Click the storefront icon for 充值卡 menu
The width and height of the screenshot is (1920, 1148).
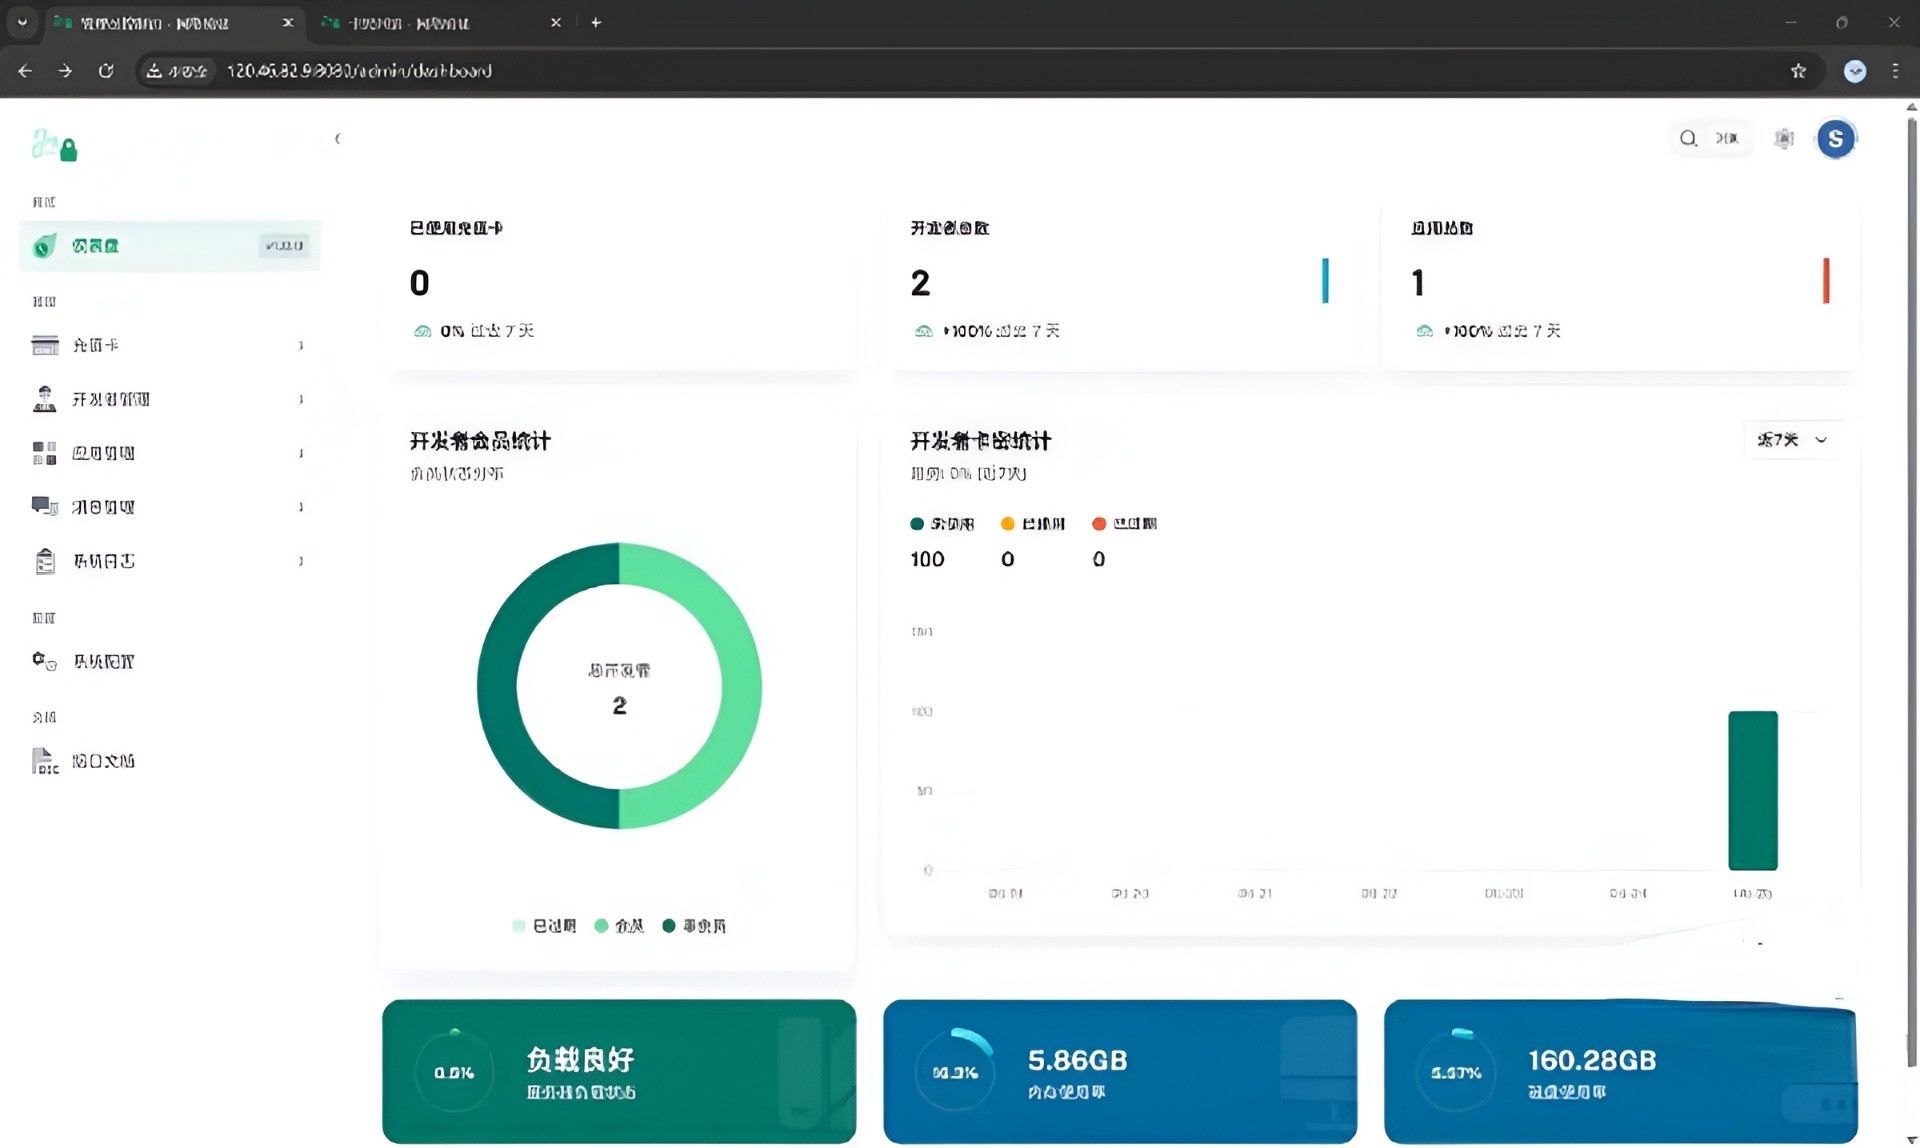[45, 346]
